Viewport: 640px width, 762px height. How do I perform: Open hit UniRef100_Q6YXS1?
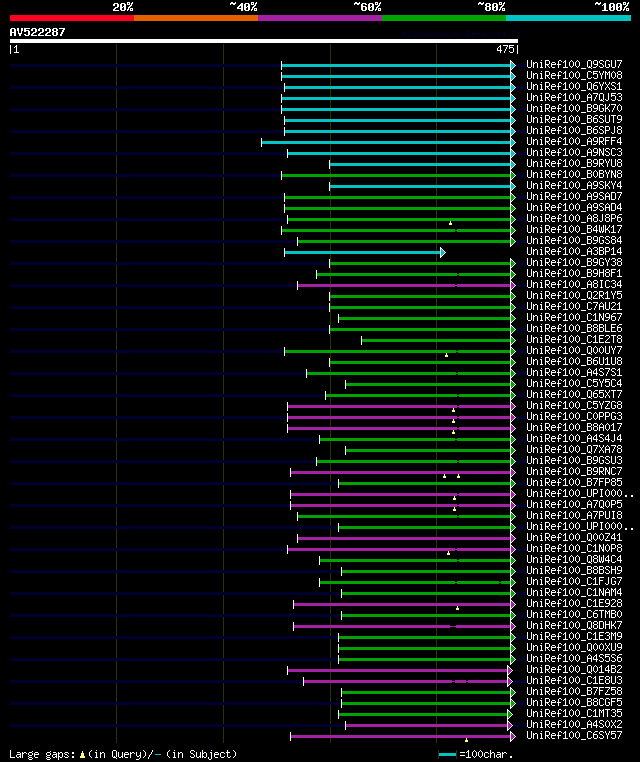point(574,86)
